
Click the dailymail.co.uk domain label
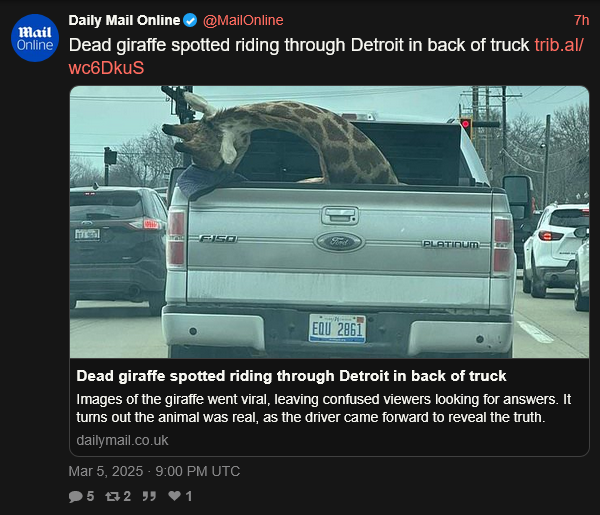click(x=122, y=440)
